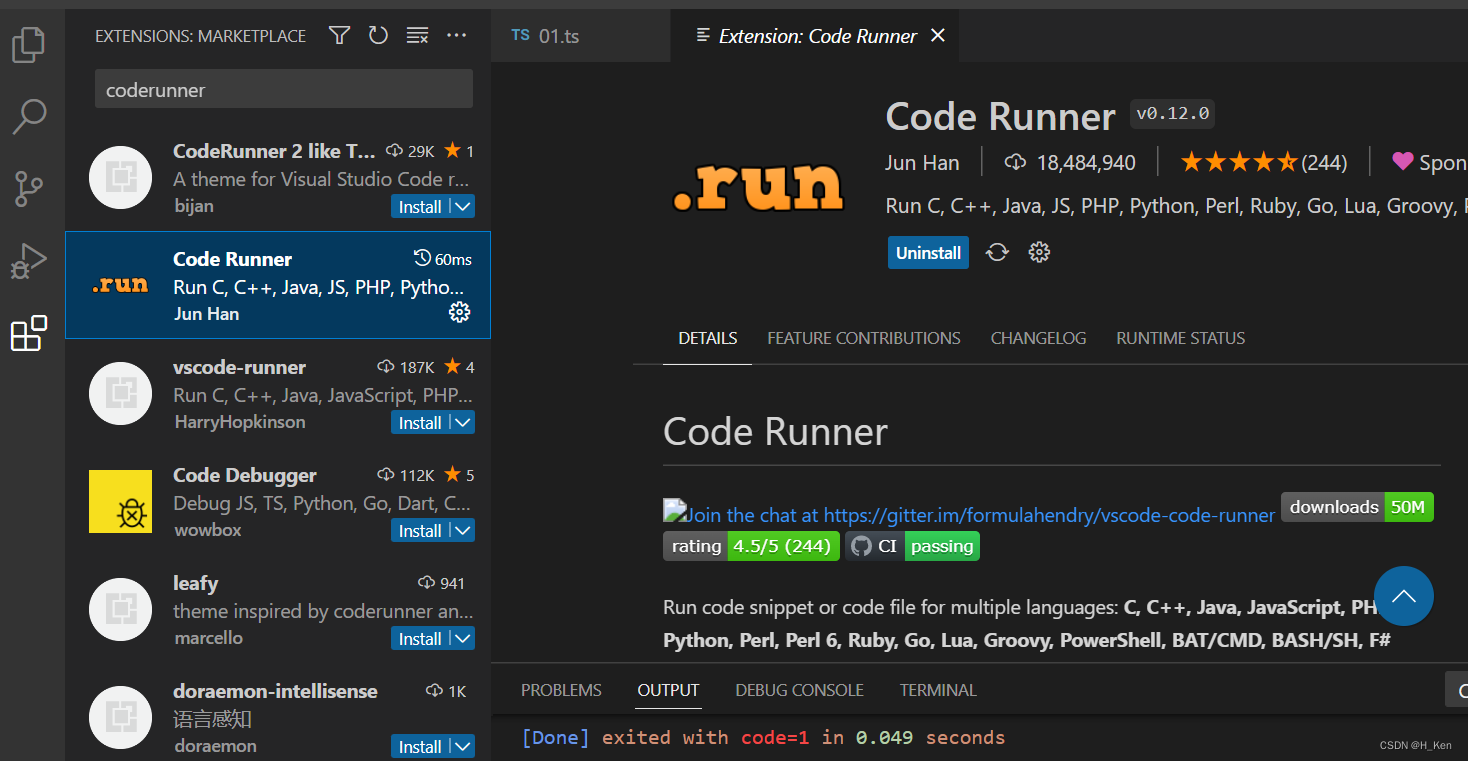Viewport: 1468px width, 761px height.
Task: Click the EXTENSIONS: MARKETPLACE header
Action: pyautogui.click(x=200, y=36)
